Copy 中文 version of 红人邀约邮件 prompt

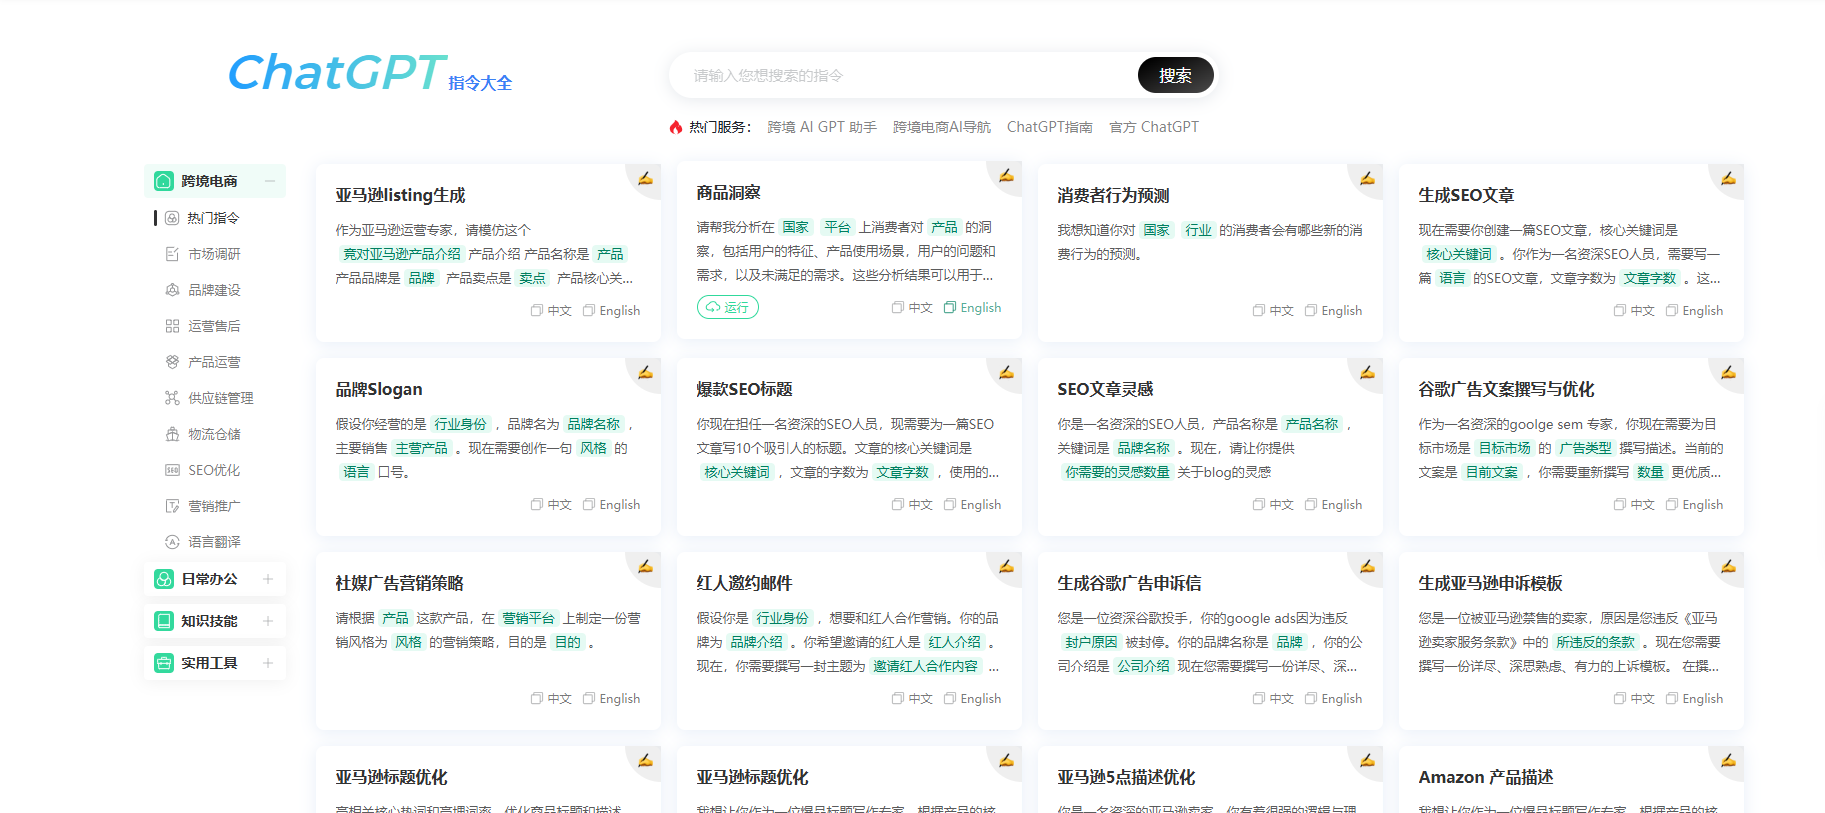pyautogui.click(x=912, y=699)
